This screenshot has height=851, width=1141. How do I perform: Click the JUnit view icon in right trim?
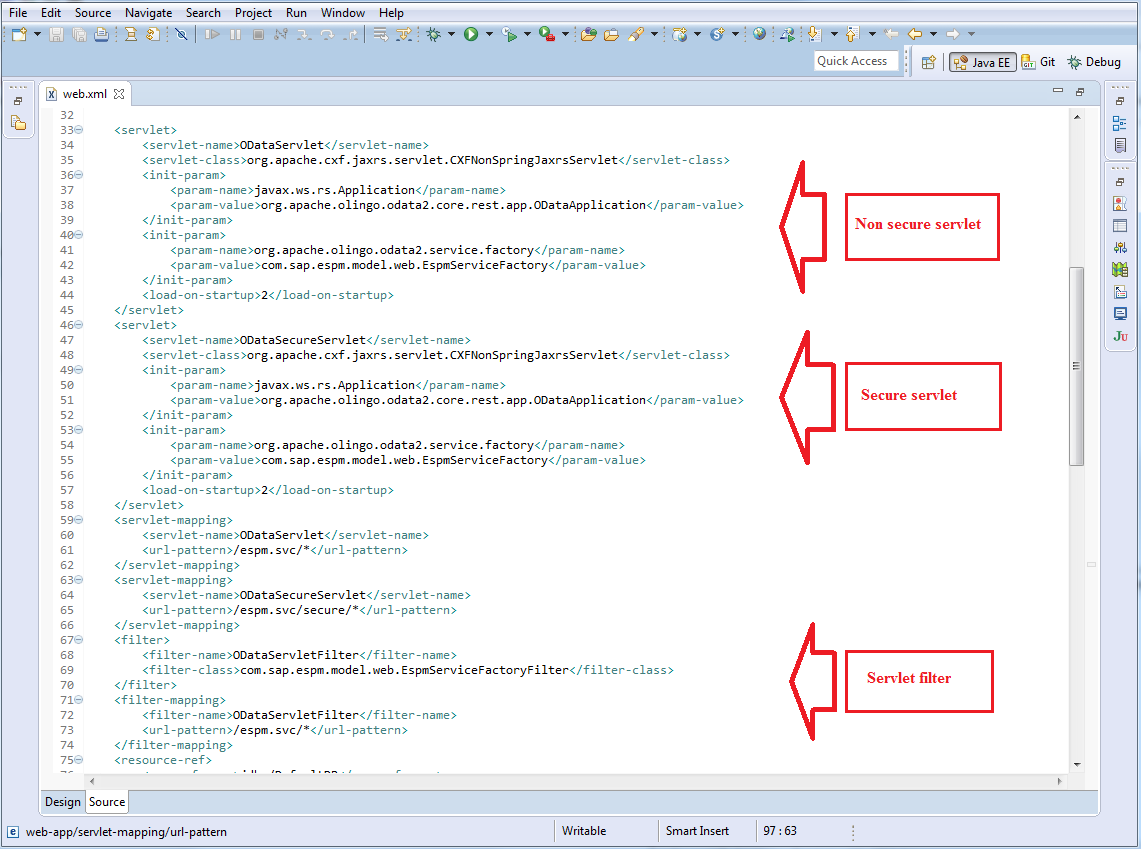[x=1120, y=336]
